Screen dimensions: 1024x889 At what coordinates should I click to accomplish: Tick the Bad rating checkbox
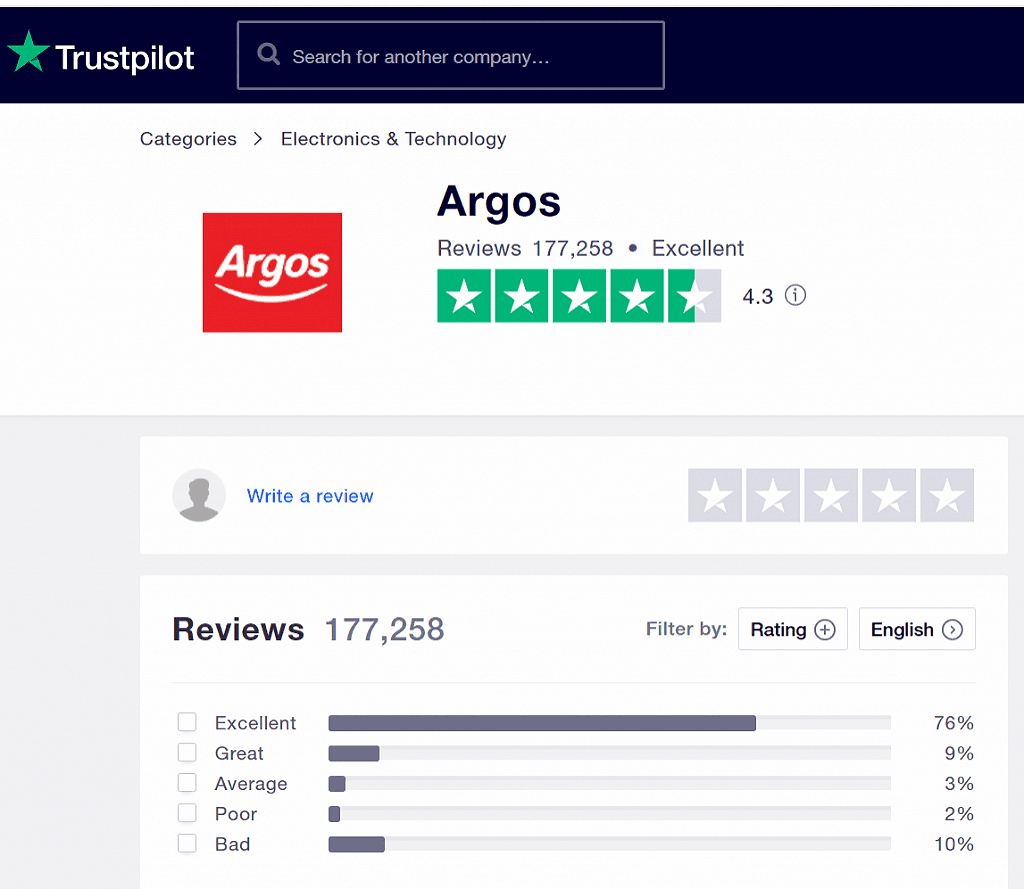click(x=187, y=843)
